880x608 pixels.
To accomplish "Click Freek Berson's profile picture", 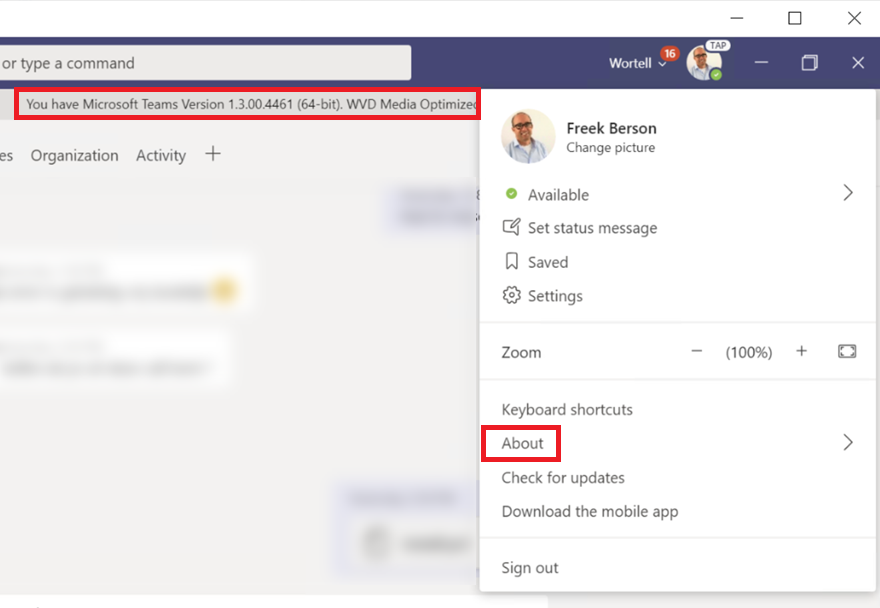I will click(528, 136).
